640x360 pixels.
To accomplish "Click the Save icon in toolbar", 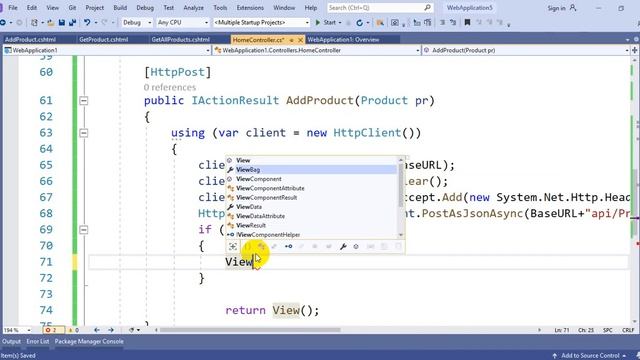I will [62, 23].
